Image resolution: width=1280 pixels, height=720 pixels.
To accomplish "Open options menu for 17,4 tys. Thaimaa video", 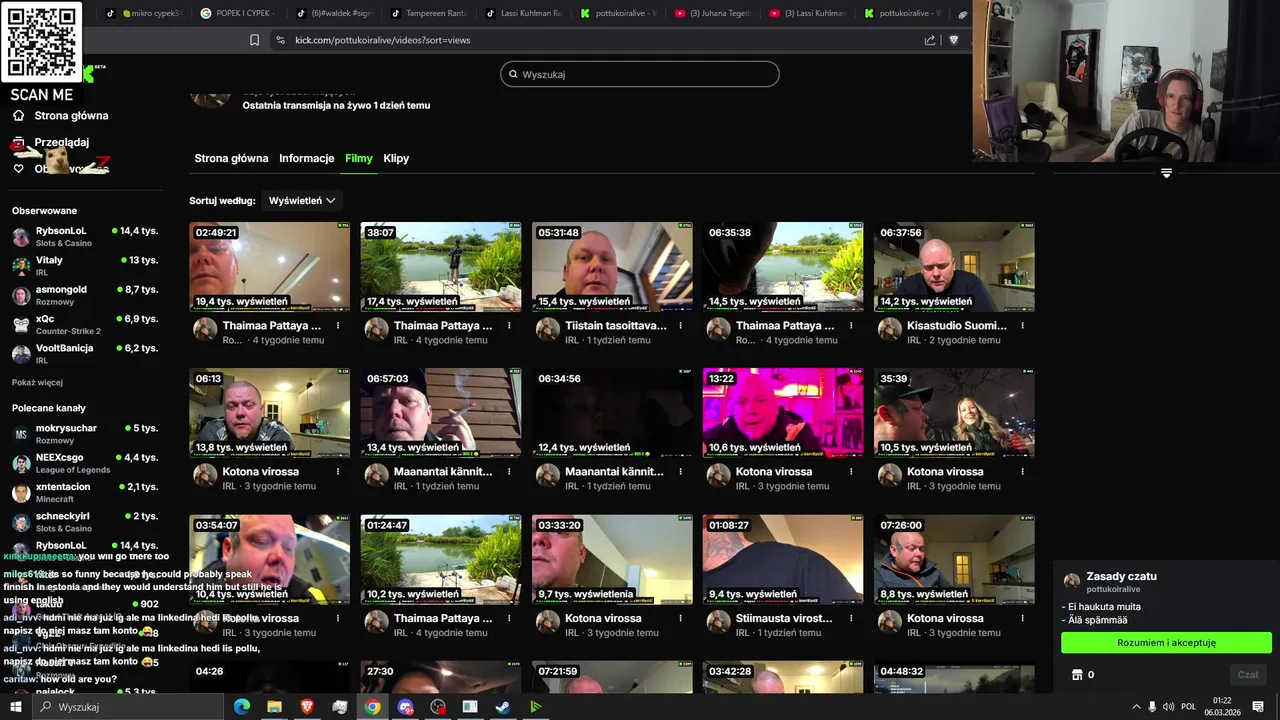I will [x=509, y=326].
